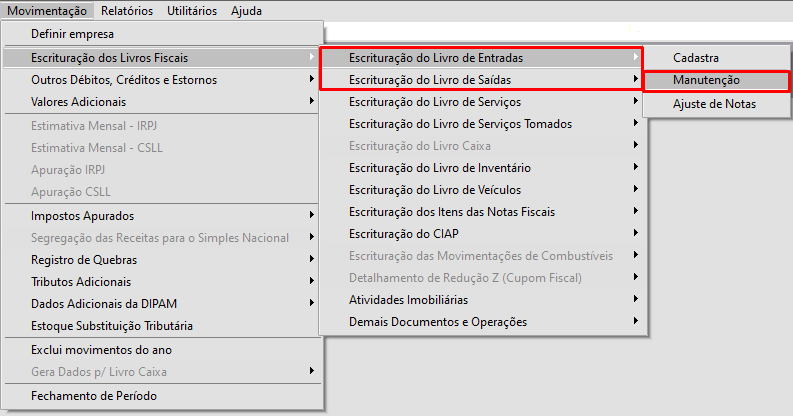Click disabled Apuração IRPJ entry
This screenshot has height=416, width=793.
pyautogui.click(x=163, y=170)
